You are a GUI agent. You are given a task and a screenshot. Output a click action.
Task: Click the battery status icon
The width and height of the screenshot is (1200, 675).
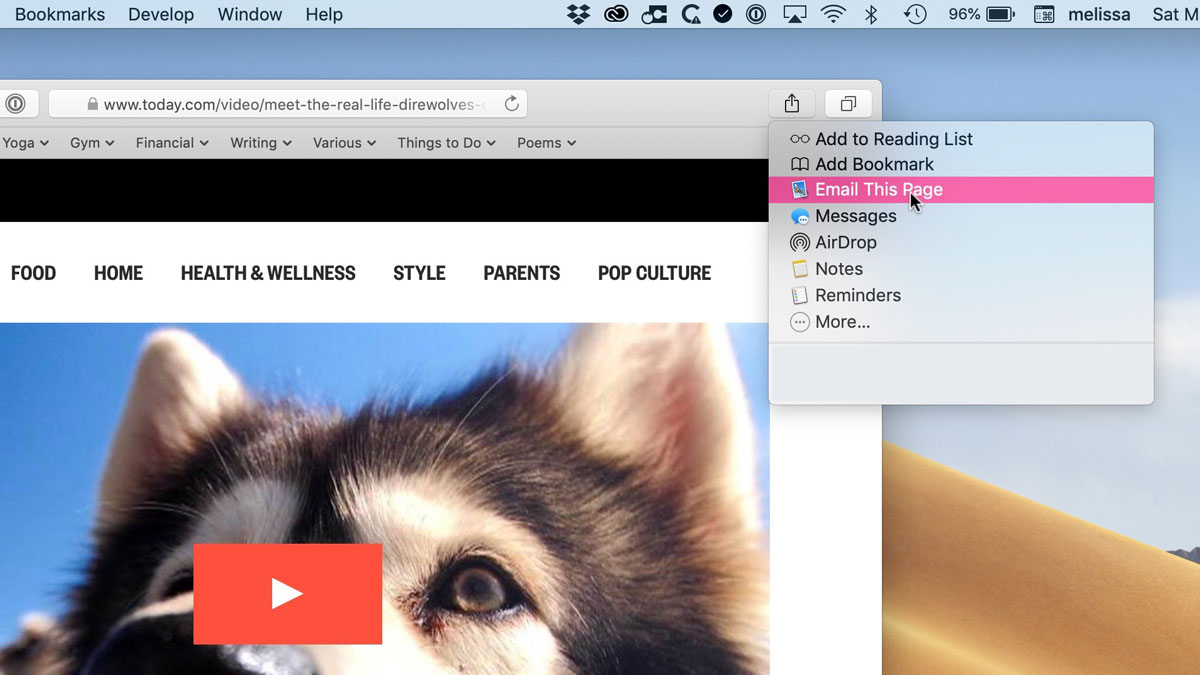click(1001, 14)
